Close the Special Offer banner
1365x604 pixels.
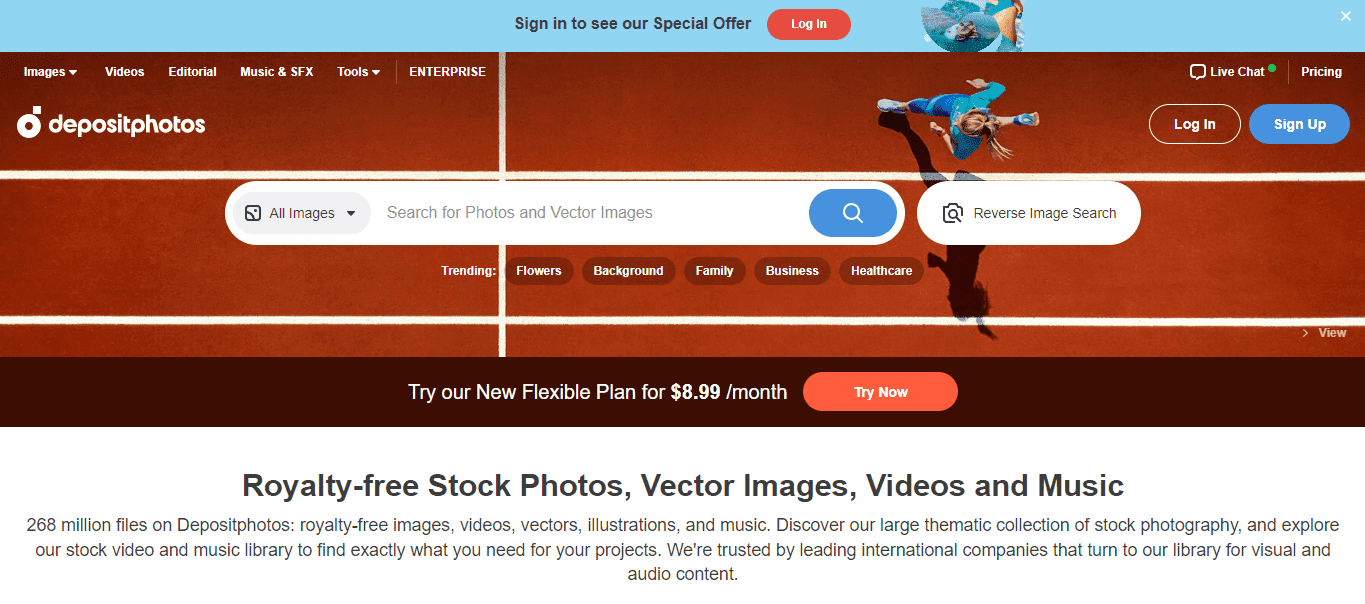click(1345, 16)
